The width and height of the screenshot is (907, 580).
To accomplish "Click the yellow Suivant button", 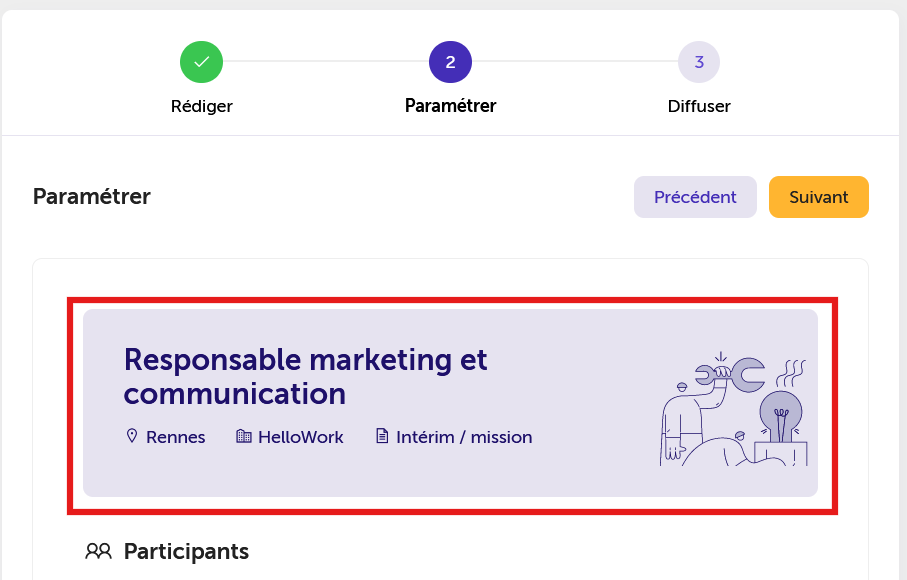I will (818, 197).
